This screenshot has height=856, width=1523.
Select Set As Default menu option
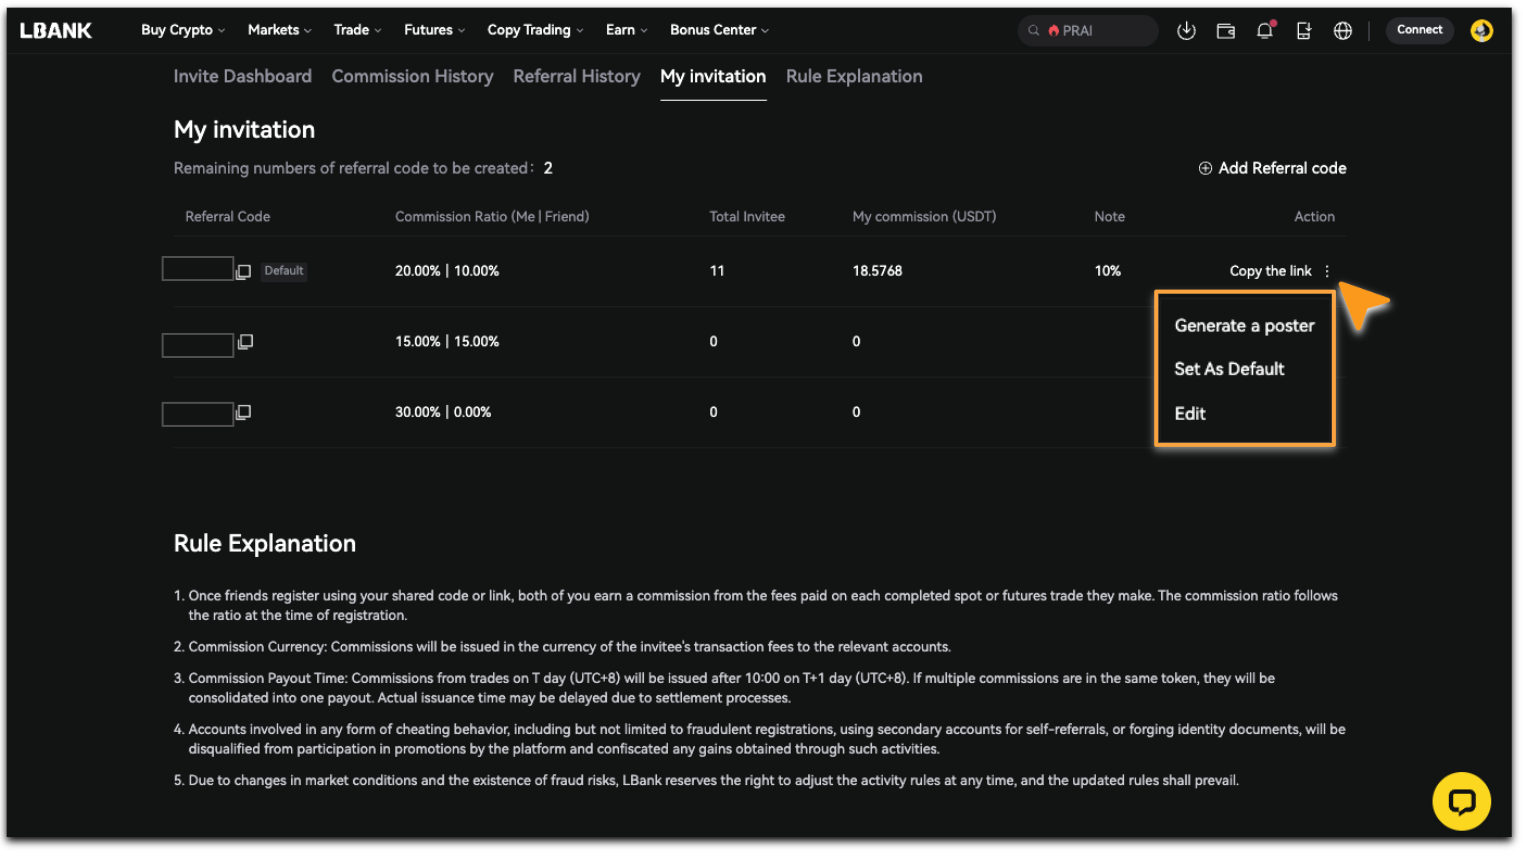pyautogui.click(x=1229, y=369)
